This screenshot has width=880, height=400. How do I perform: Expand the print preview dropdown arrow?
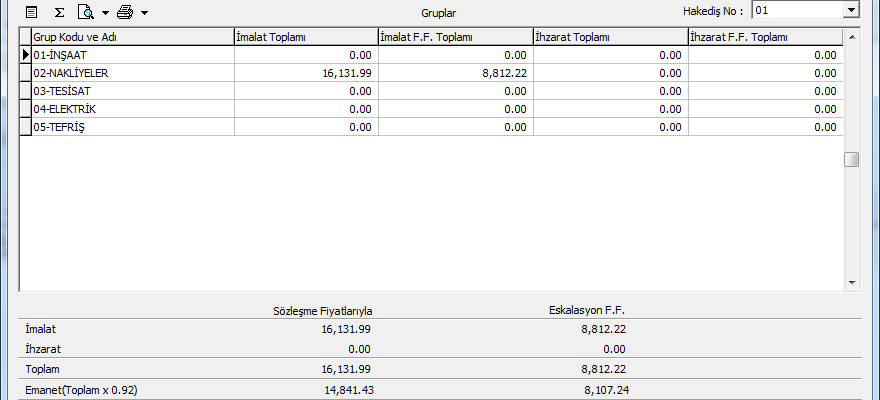click(105, 13)
